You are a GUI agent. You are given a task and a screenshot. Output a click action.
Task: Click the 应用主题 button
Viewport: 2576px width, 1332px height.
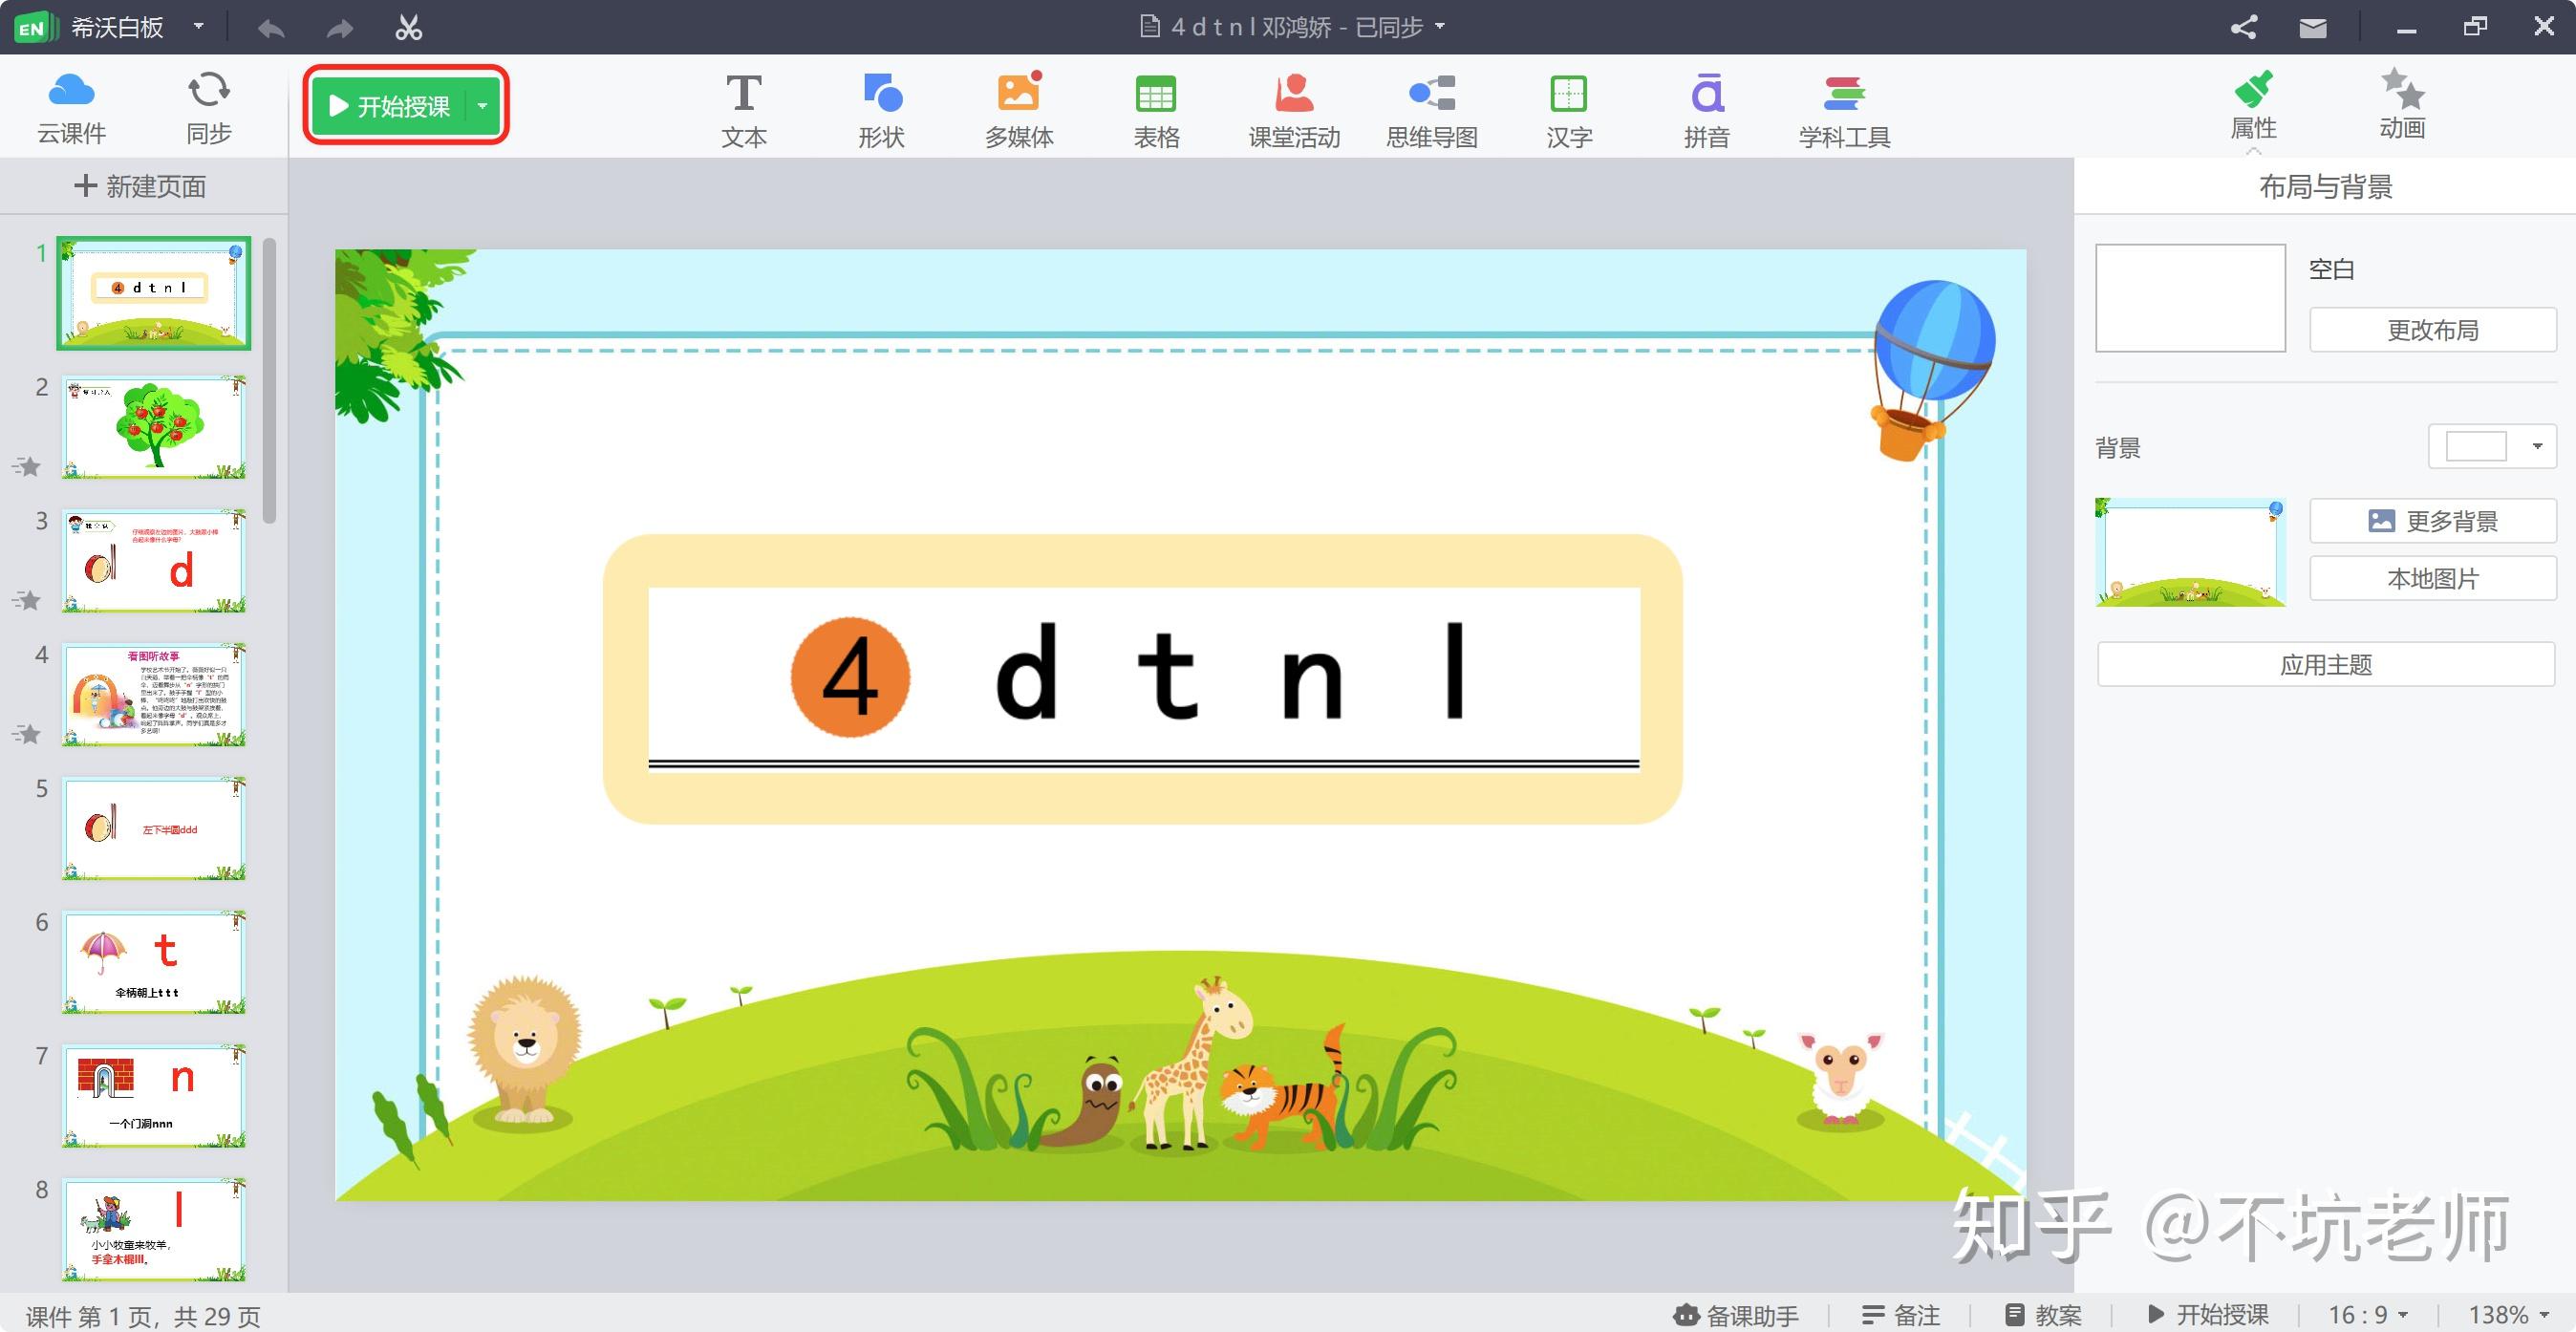2326,665
